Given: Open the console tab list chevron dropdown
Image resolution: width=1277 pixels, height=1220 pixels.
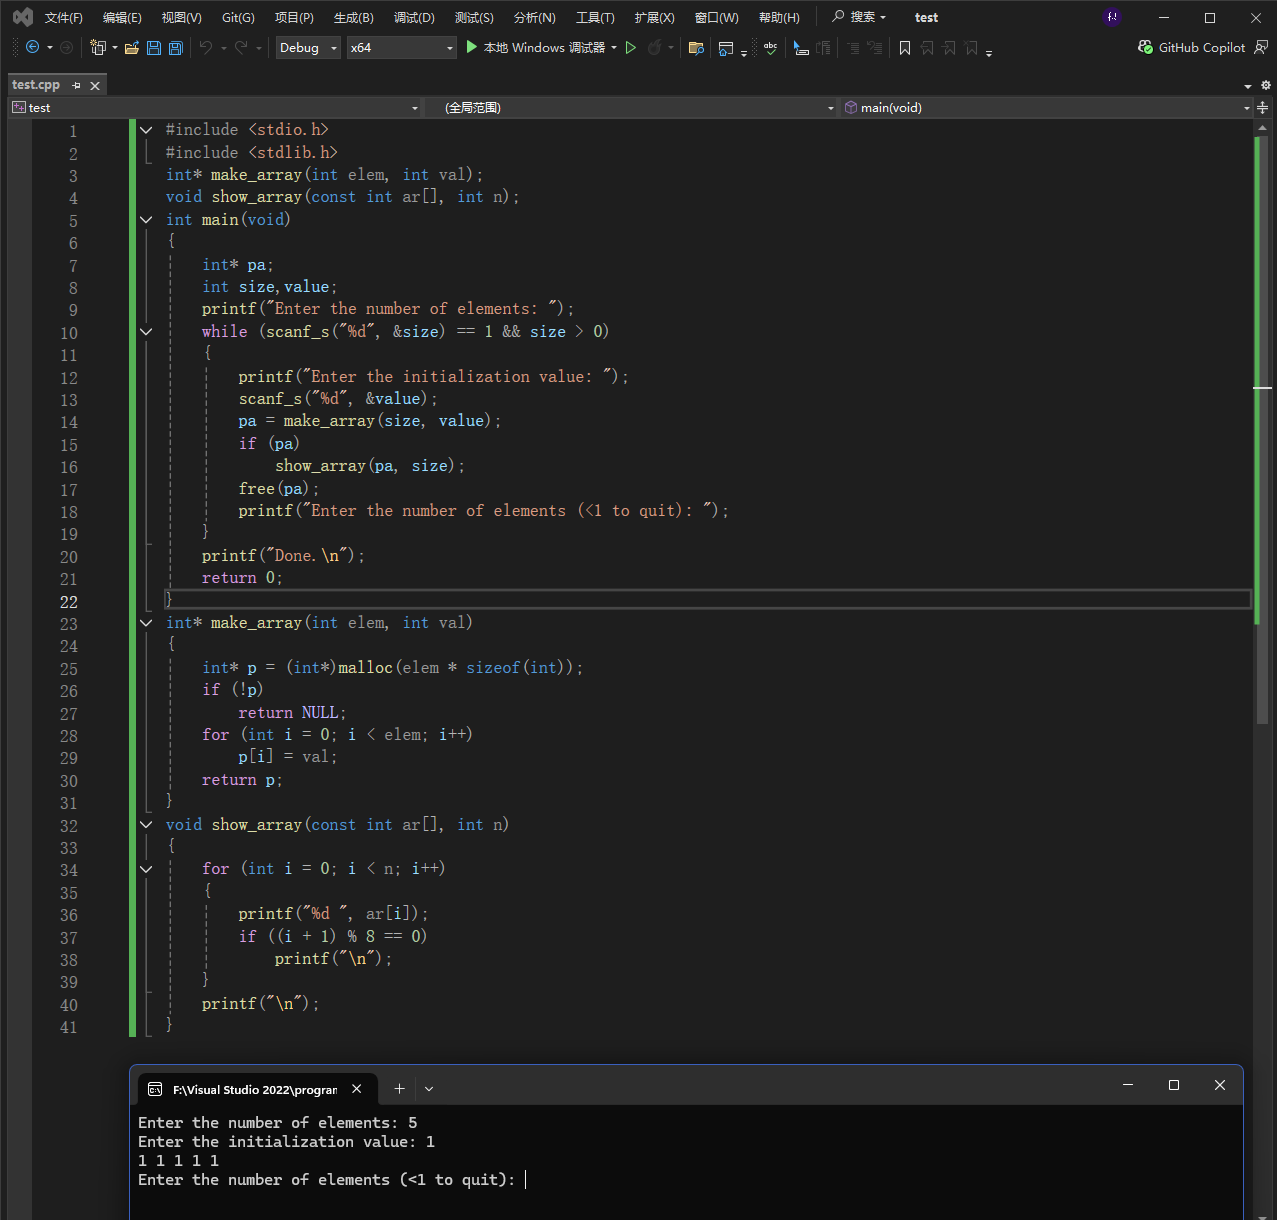Looking at the screenshot, I should point(429,1088).
